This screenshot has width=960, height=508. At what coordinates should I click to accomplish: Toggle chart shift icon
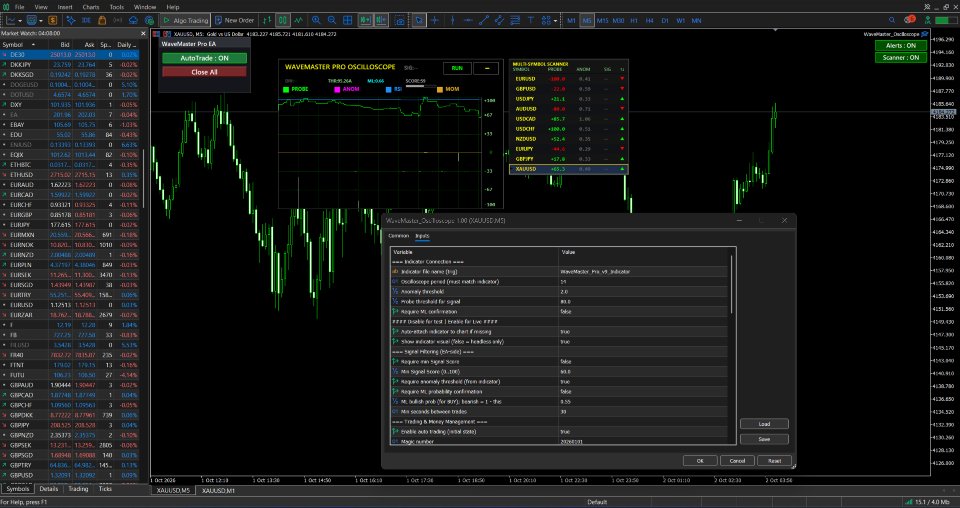click(381, 20)
